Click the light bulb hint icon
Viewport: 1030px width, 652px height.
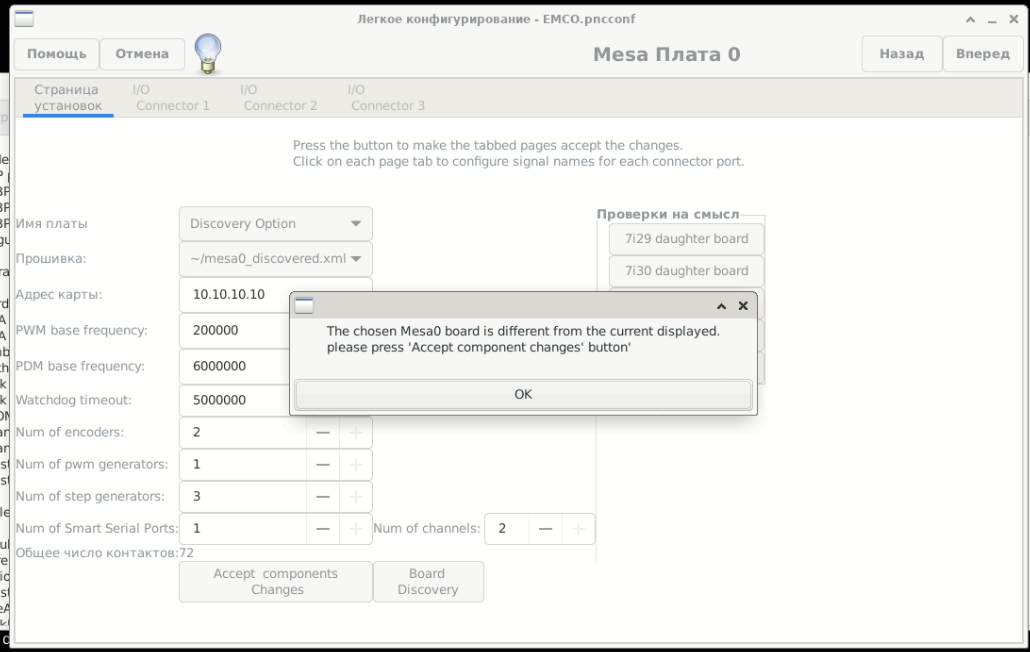tap(208, 54)
